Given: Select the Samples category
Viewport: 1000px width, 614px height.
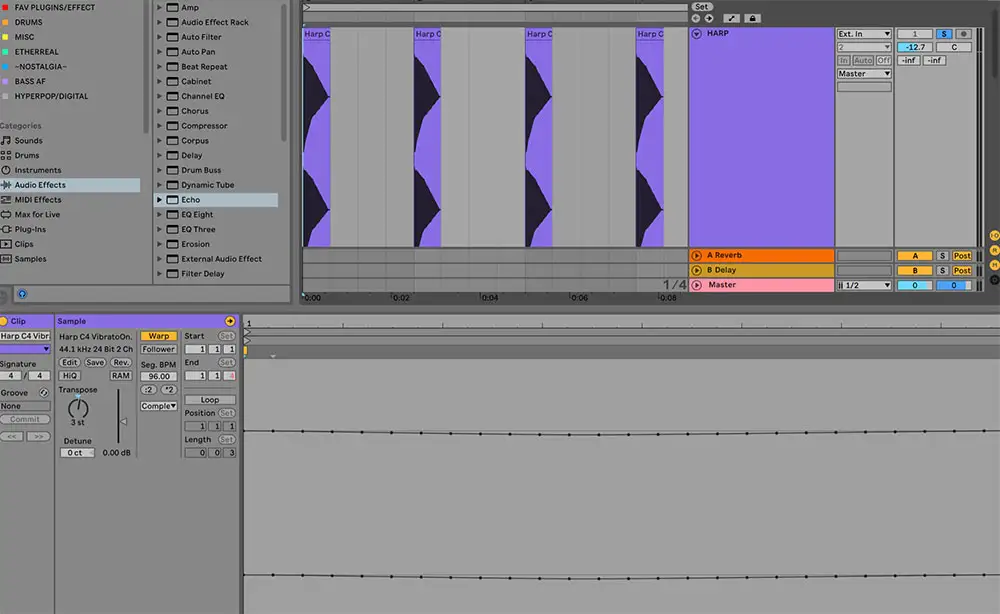Looking at the screenshot, I should (30, 259).
